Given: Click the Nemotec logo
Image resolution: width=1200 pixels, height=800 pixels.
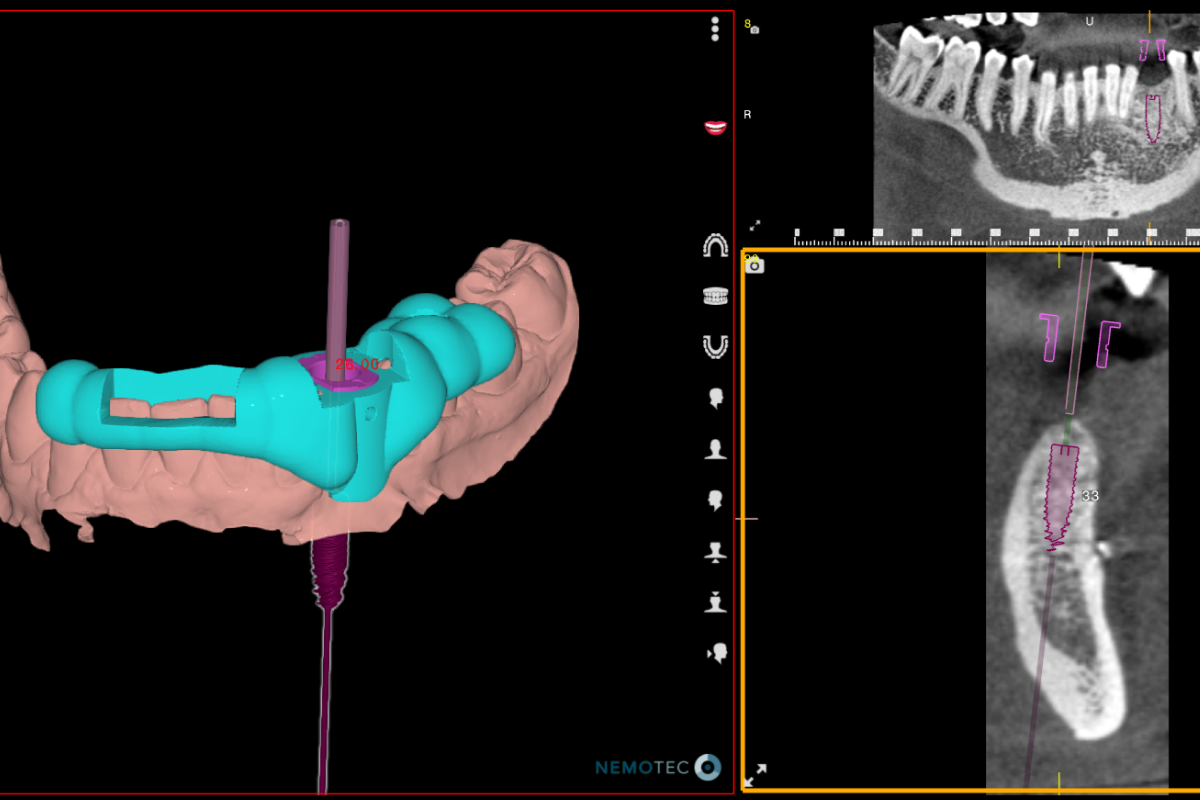Looking at the screenshot, I should point(655,763).
